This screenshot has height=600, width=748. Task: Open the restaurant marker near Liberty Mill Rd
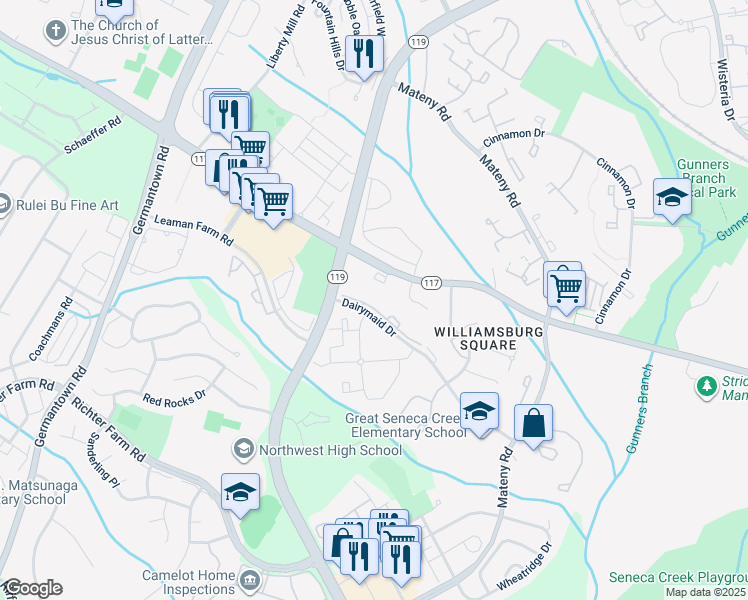[x=230, y=117]
